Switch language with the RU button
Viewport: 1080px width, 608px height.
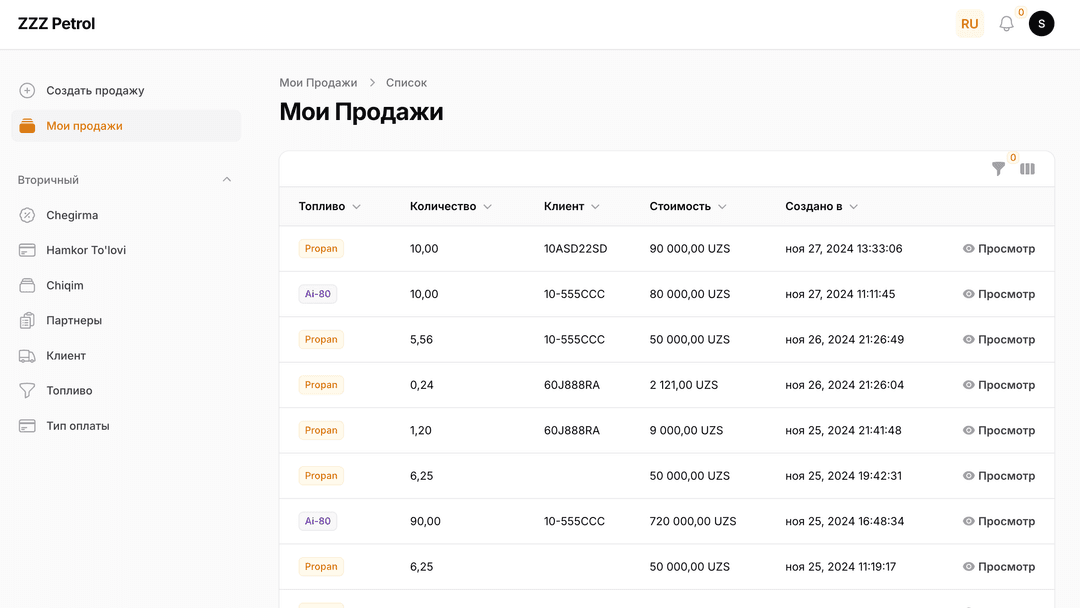pyautogui.click(x=969, y=24)
